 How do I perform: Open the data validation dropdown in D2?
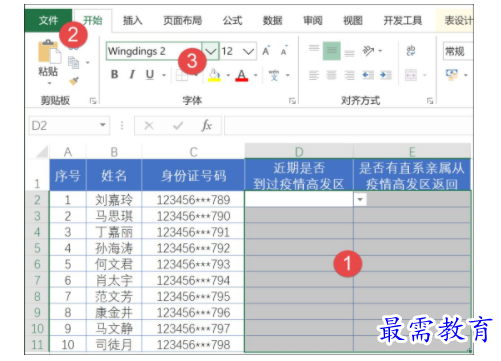(360, 200)
